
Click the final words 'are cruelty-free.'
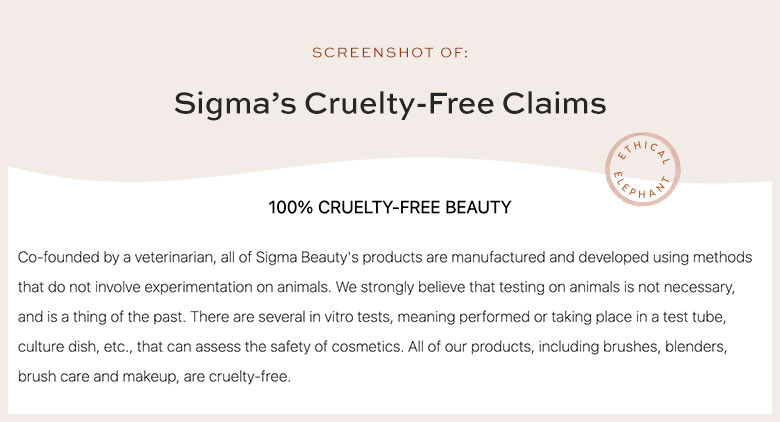click(237, 377)
